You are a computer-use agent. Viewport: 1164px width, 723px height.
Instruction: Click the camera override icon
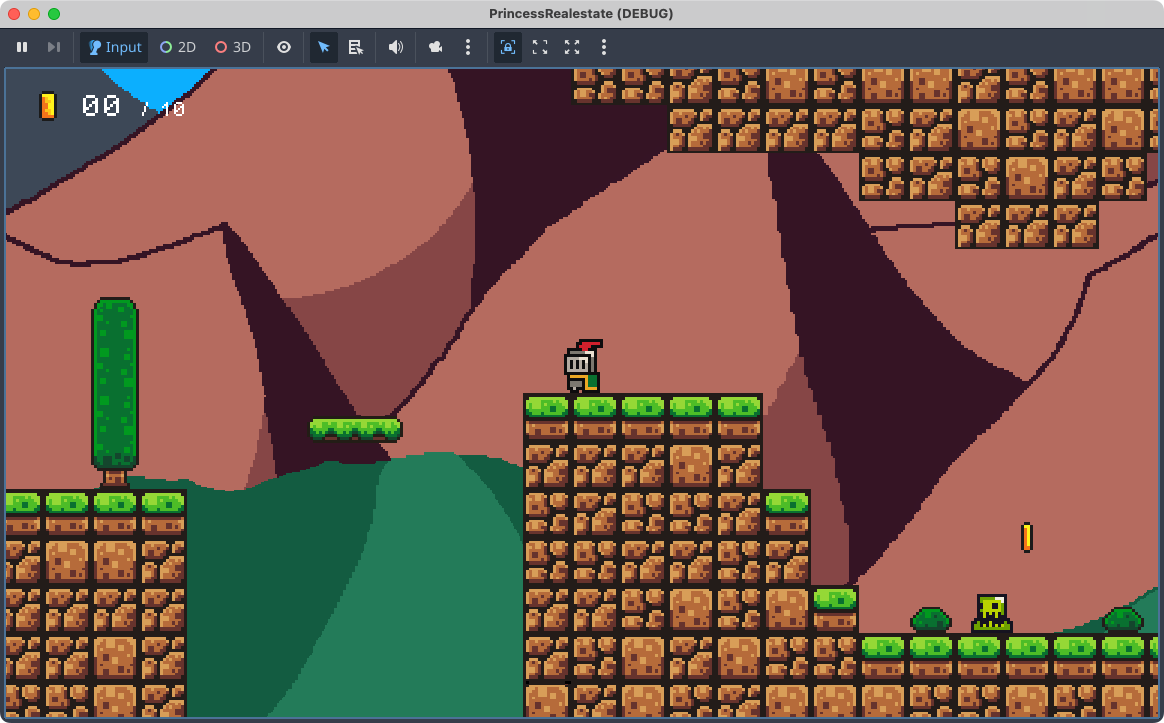click(x=436, y=47)
